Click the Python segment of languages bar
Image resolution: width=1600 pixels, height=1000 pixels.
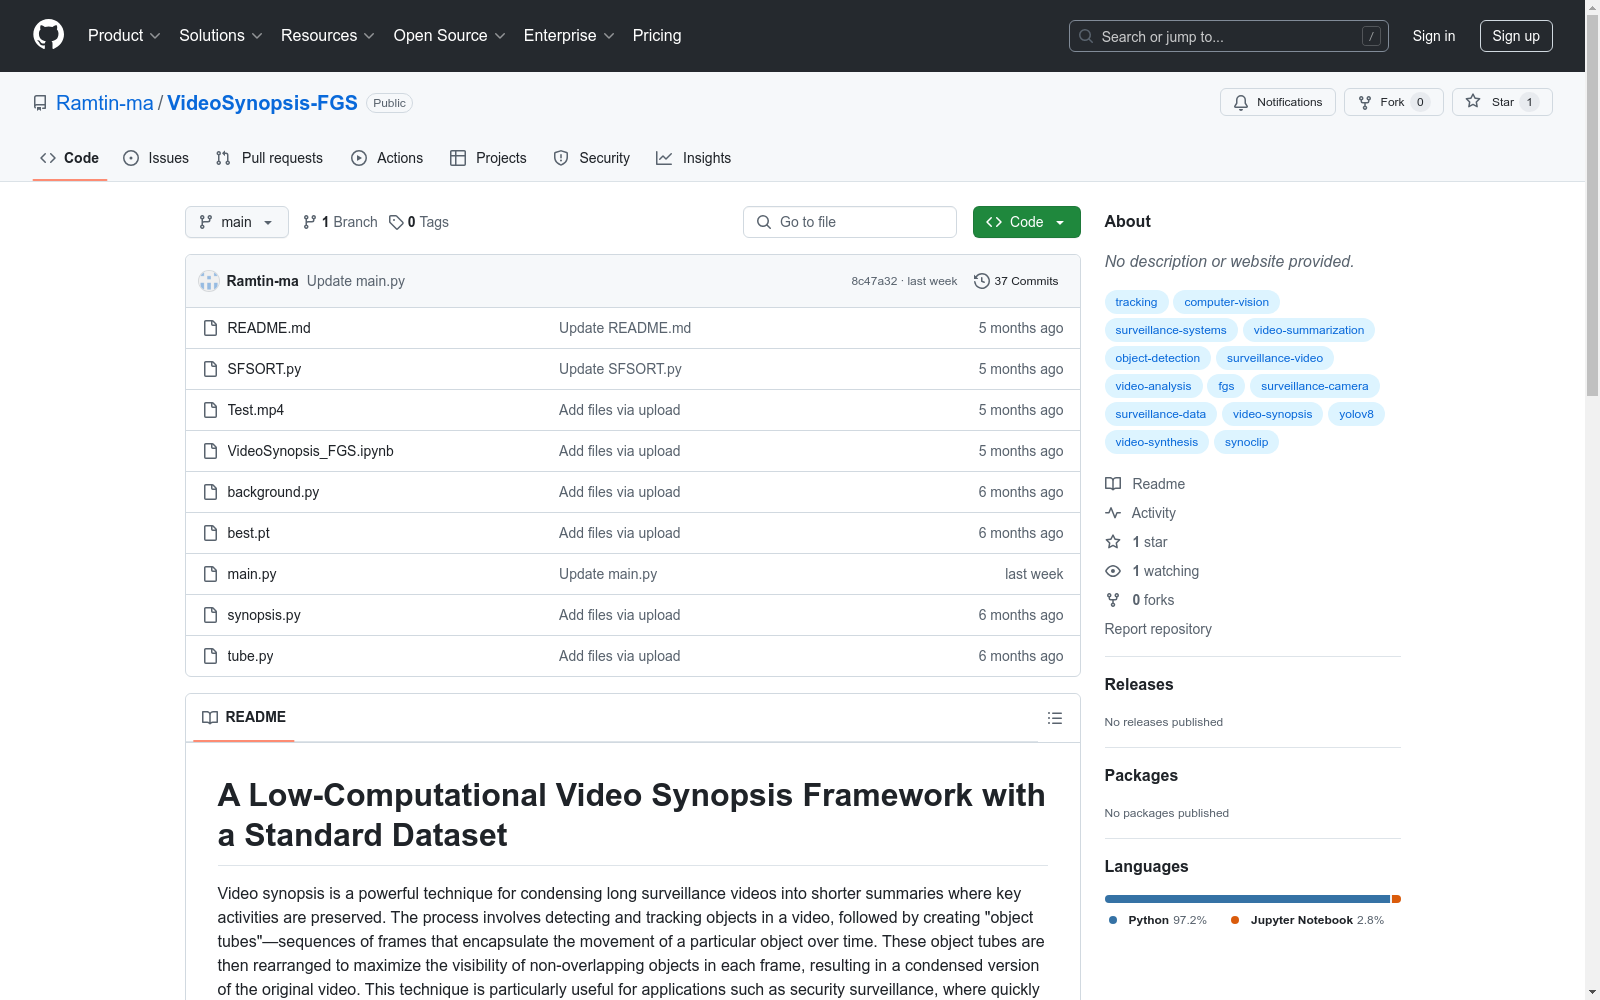click(x=1247, y=899)
